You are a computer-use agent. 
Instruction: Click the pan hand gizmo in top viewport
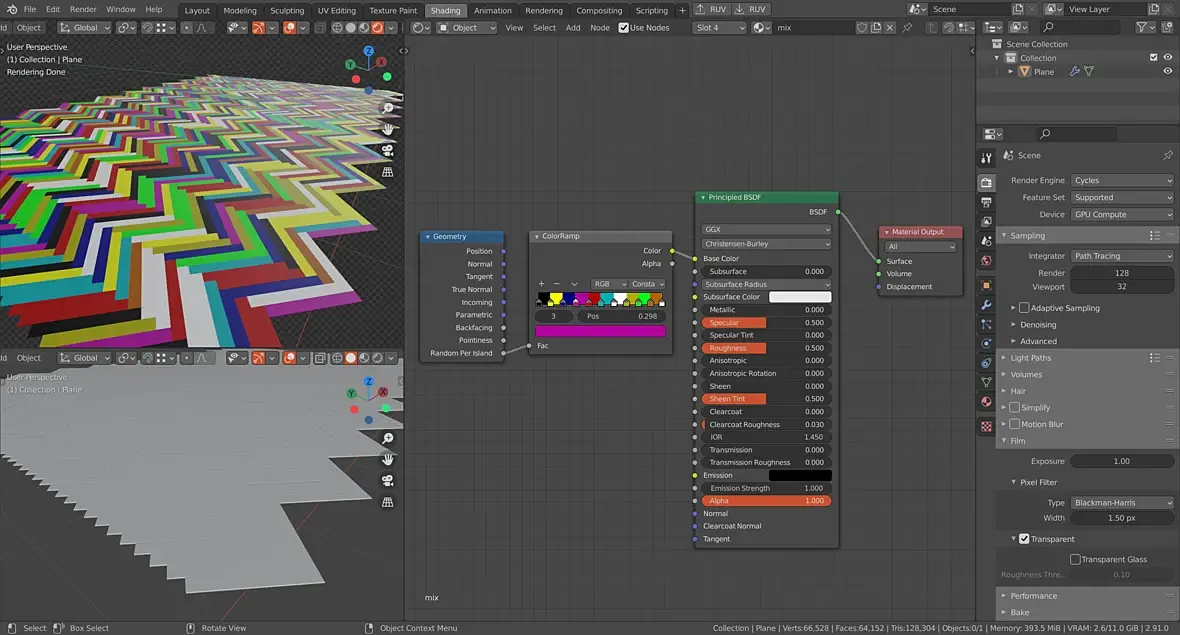click(388, 129)
